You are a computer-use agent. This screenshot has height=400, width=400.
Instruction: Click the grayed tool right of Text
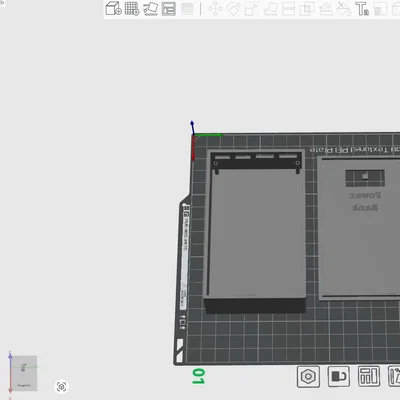click(x=380, y=9)
